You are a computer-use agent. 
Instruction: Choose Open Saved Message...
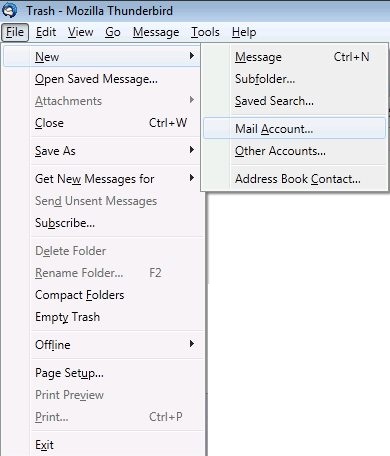click(x=103, y=79)
